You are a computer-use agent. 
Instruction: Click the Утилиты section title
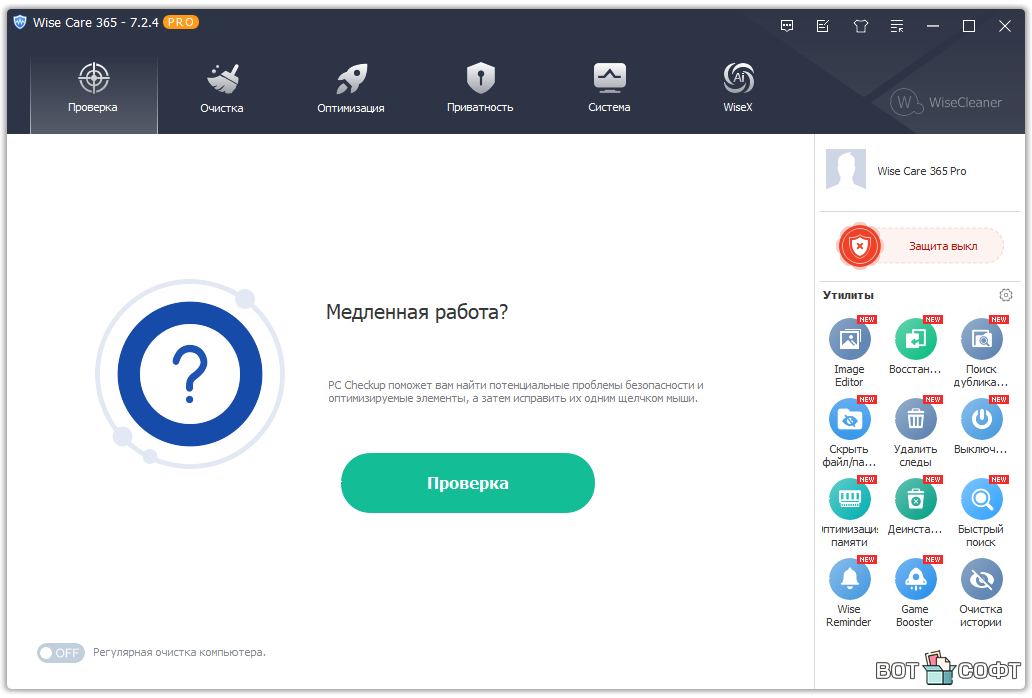point(848,295)
